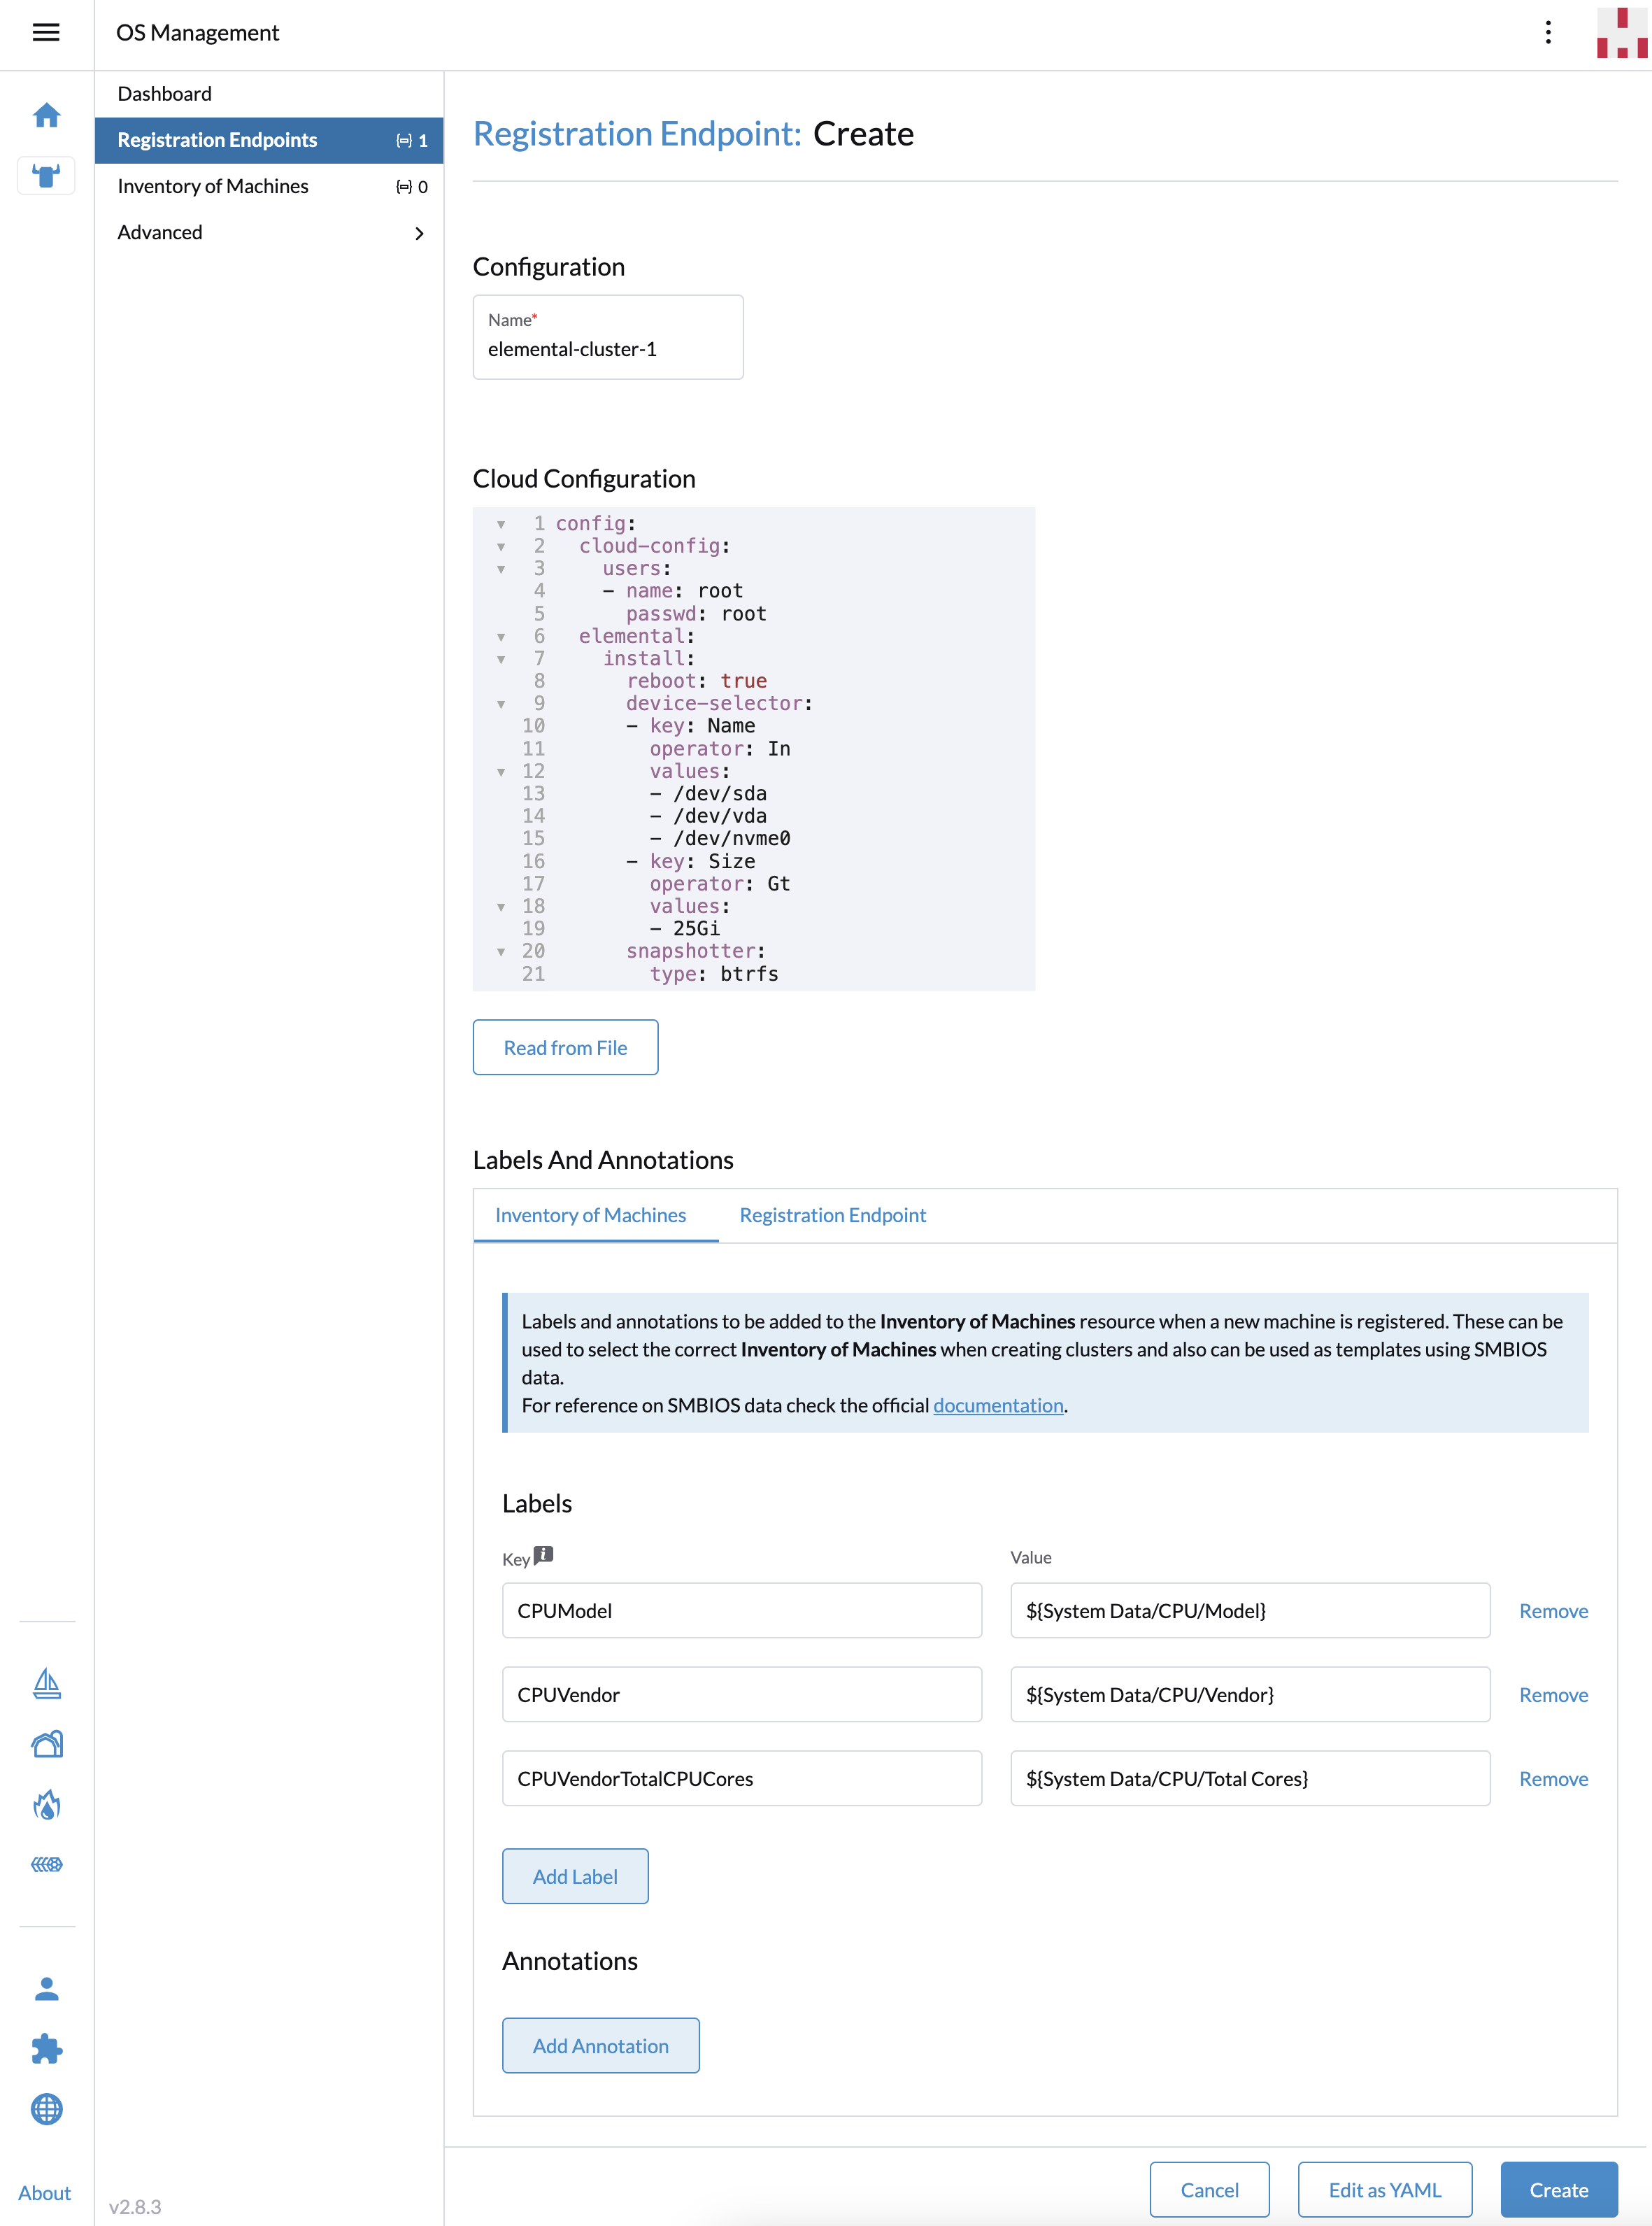Viewport: 1652px width, 2226px height.
Task: Select the Inventory of Machines tab
Action: [x=591, y=1215]
